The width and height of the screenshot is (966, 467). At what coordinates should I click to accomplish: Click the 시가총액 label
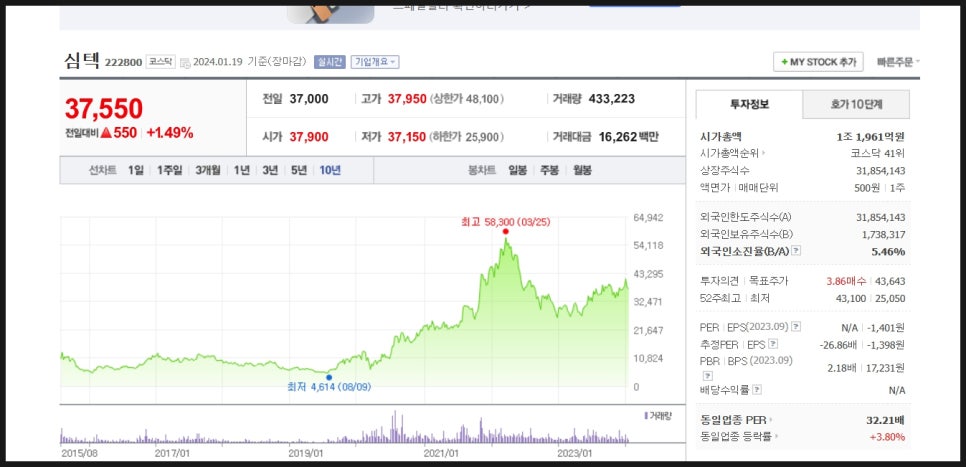721,137
